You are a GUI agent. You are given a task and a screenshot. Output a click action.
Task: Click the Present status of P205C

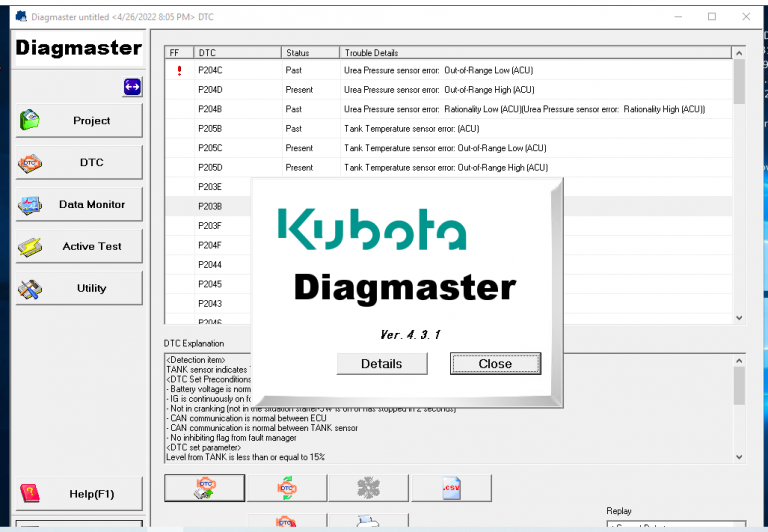[299, 148]
